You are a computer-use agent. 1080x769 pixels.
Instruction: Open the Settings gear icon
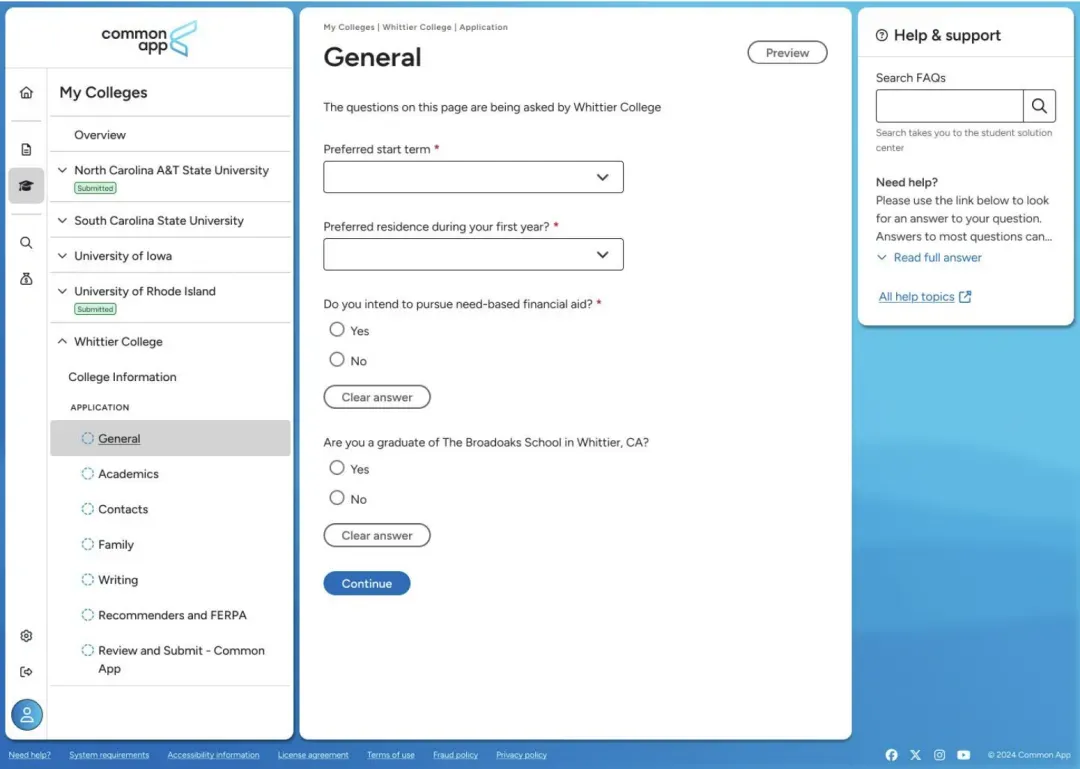[26, 635]
